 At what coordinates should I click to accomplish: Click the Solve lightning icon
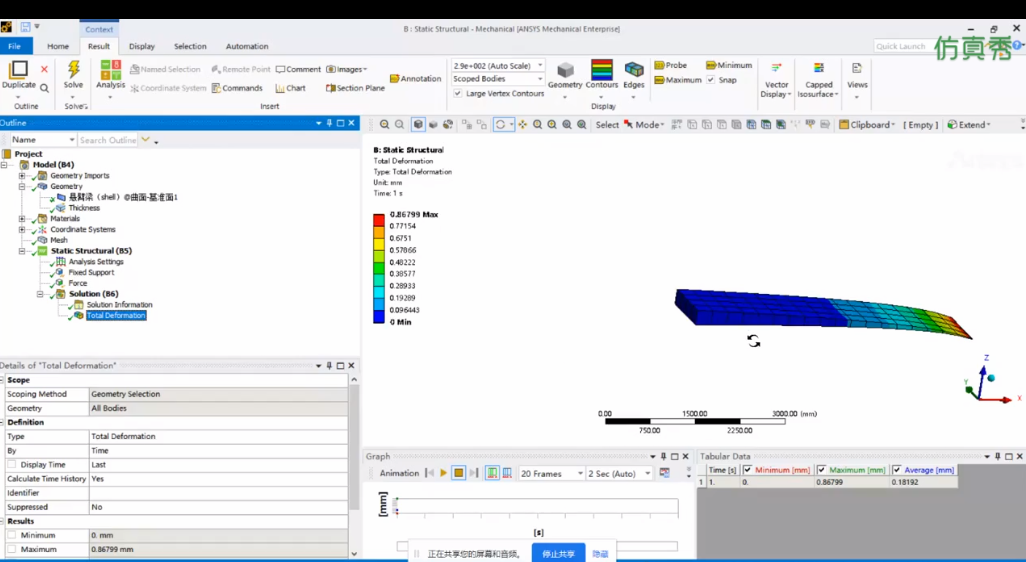click(x=73, y=69)
